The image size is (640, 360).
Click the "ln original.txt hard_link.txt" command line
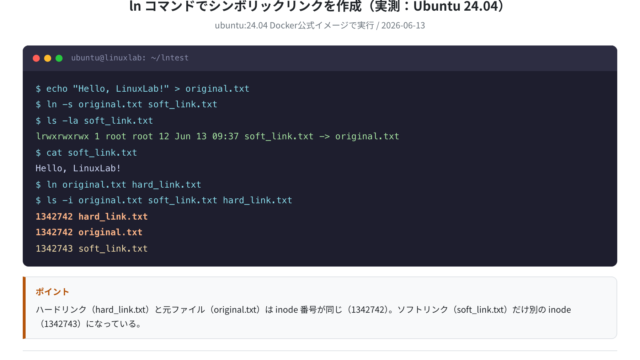point(118,184)
